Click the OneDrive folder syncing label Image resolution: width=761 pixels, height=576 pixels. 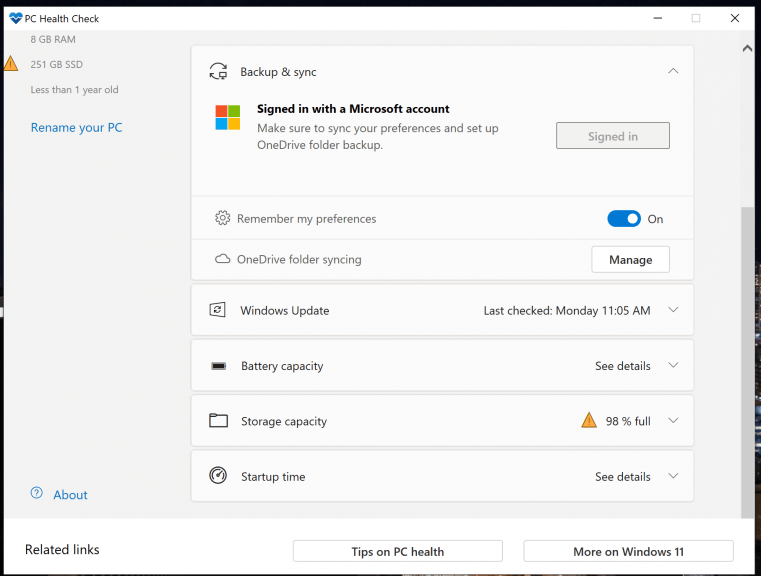pos(299,260)
